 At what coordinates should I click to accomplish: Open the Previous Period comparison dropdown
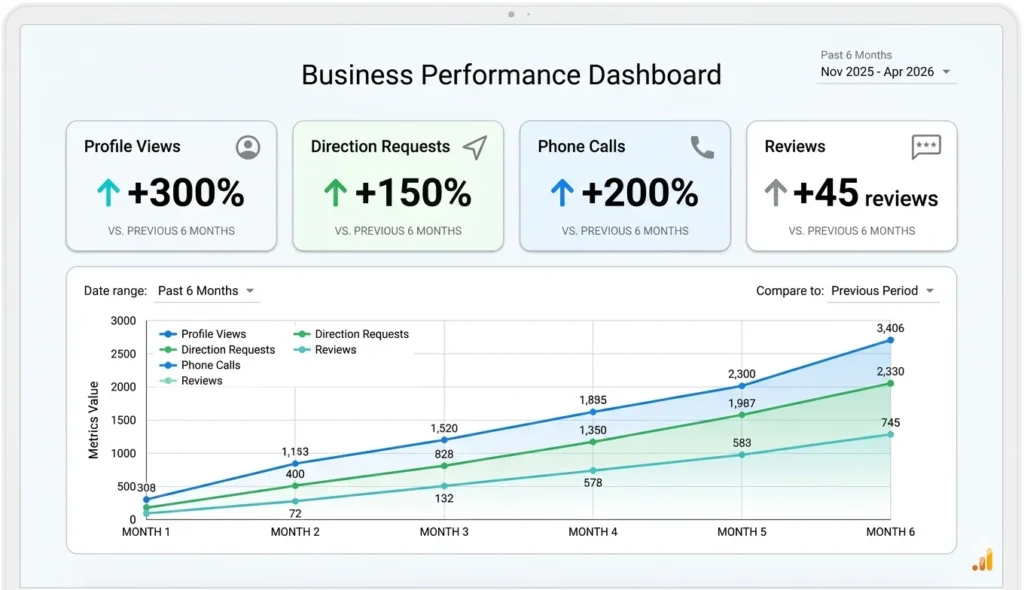point(882,290)
